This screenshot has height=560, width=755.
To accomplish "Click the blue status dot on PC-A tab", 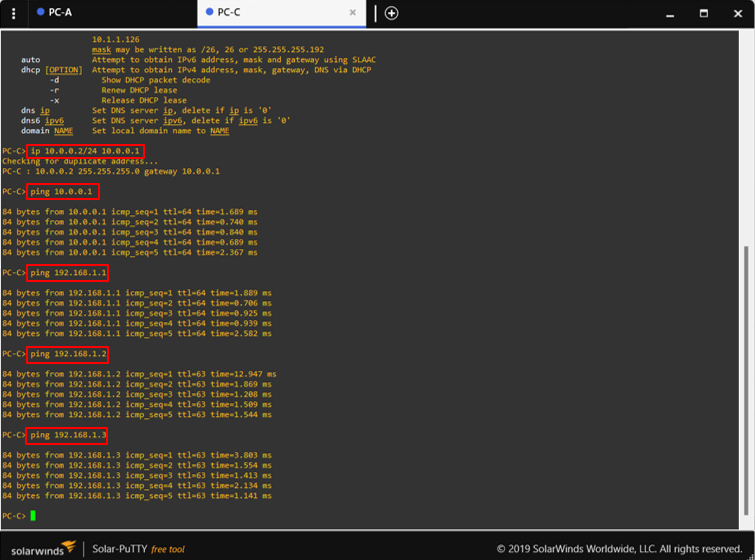I will pyautogui.click(x=40, y=13).
